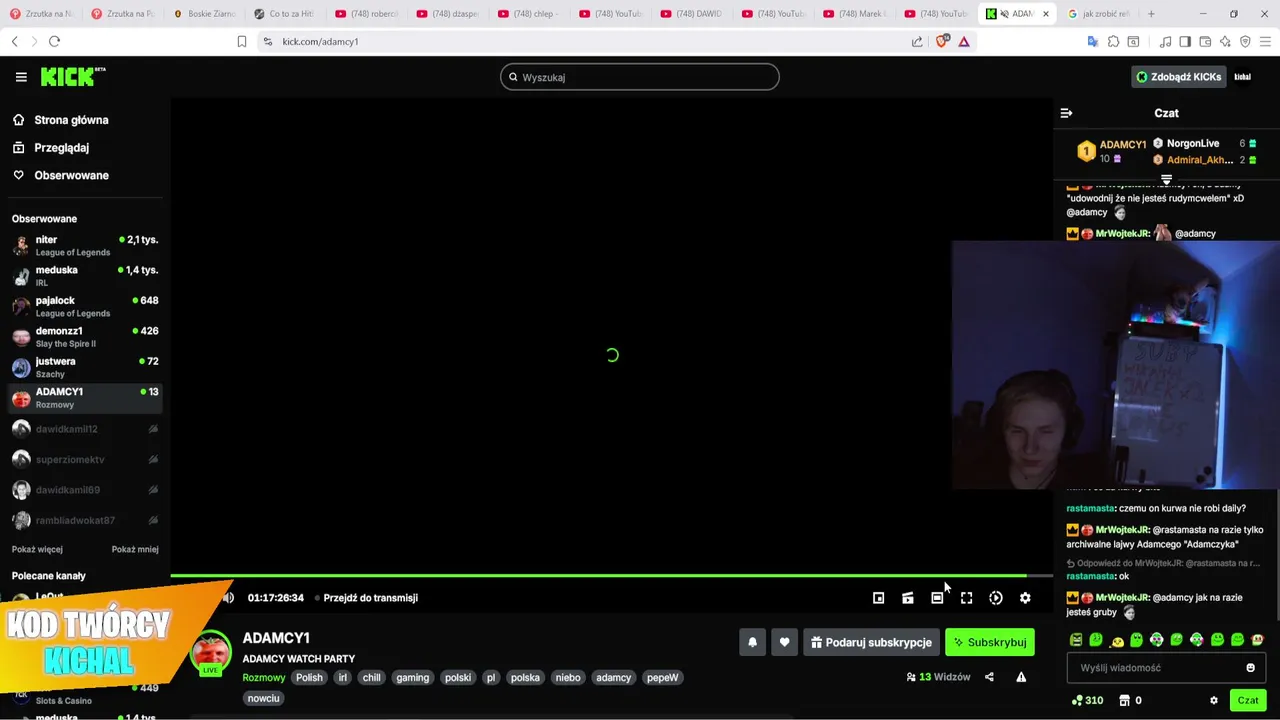Send message with Czat button
Viewport: 1280px width, 720px height.
tap(1248, 701)
